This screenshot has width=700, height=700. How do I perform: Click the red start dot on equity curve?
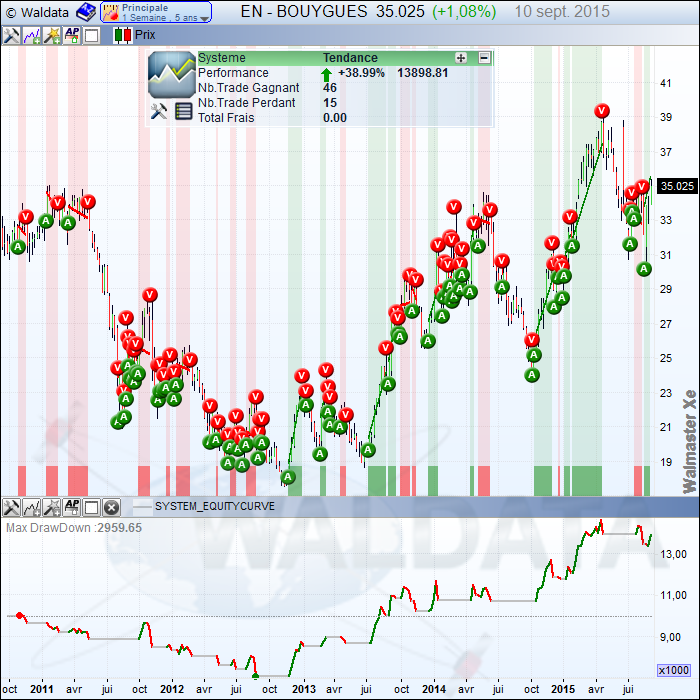tap(19, 616)
